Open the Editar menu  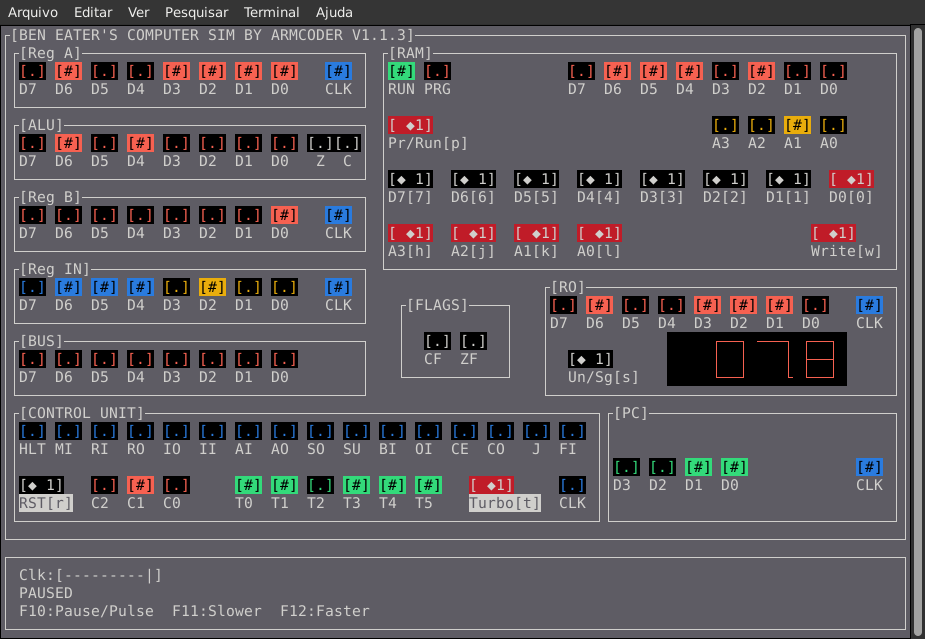[93, 12]
